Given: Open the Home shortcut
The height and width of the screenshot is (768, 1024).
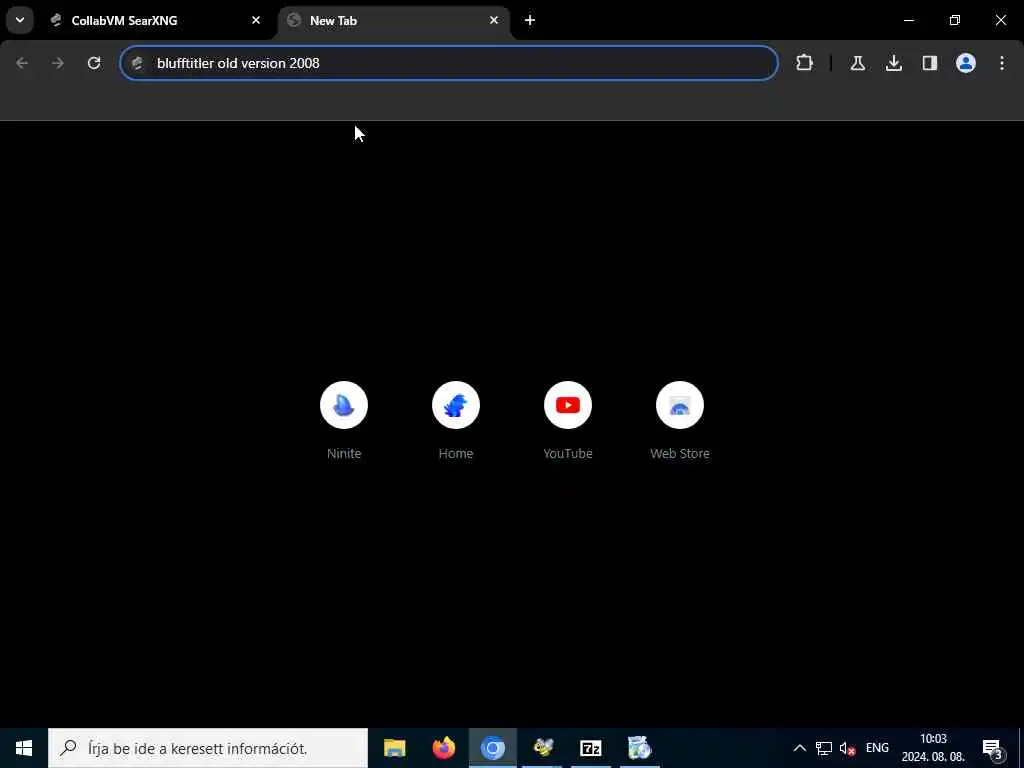Looking at the screenshot, I should pos(456,421).
